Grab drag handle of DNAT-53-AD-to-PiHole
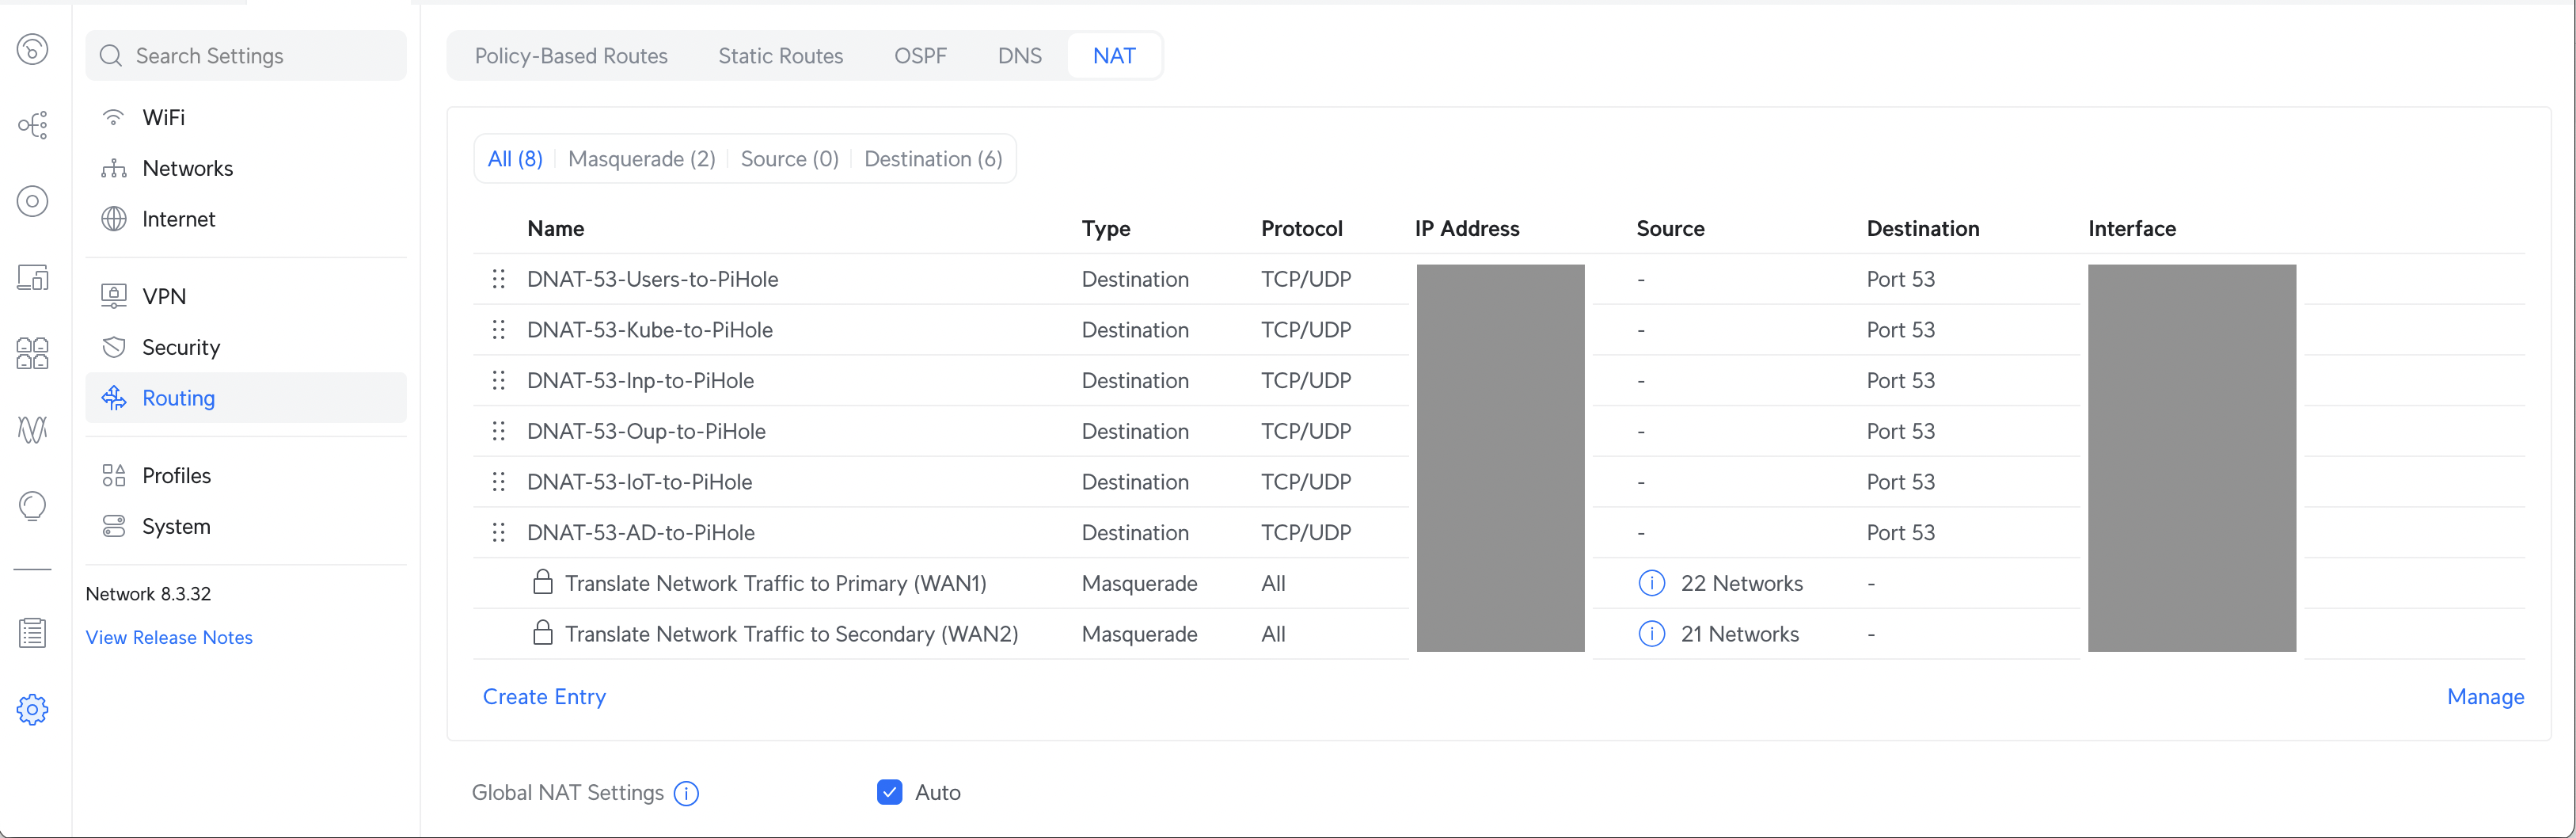Viewport: 2576px width, 838px height. pyautogui.click(x=498, y=533)
